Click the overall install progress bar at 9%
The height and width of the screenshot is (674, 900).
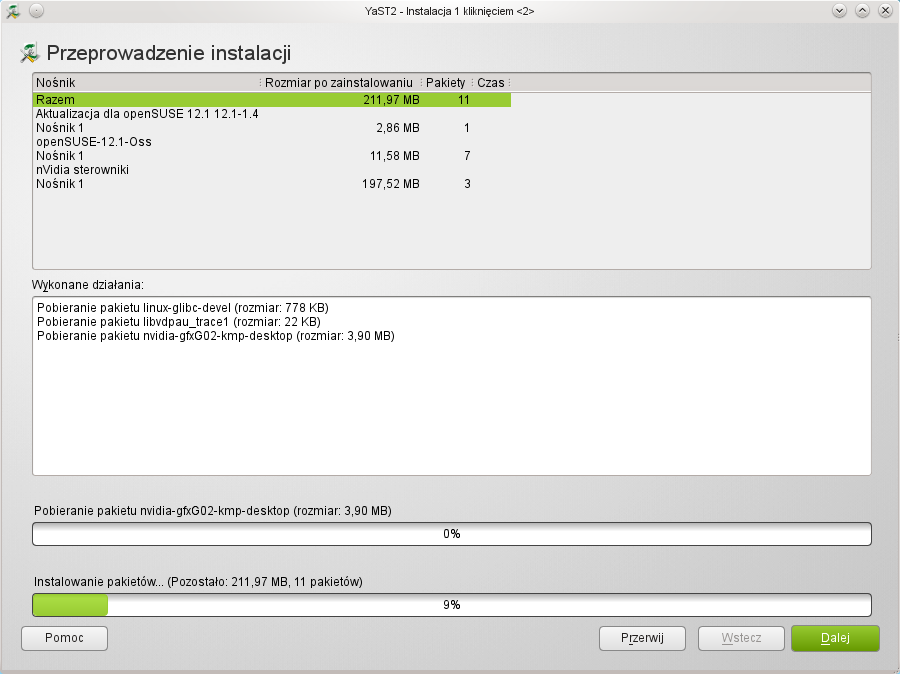pyautogui.click(x=452, y=605)
